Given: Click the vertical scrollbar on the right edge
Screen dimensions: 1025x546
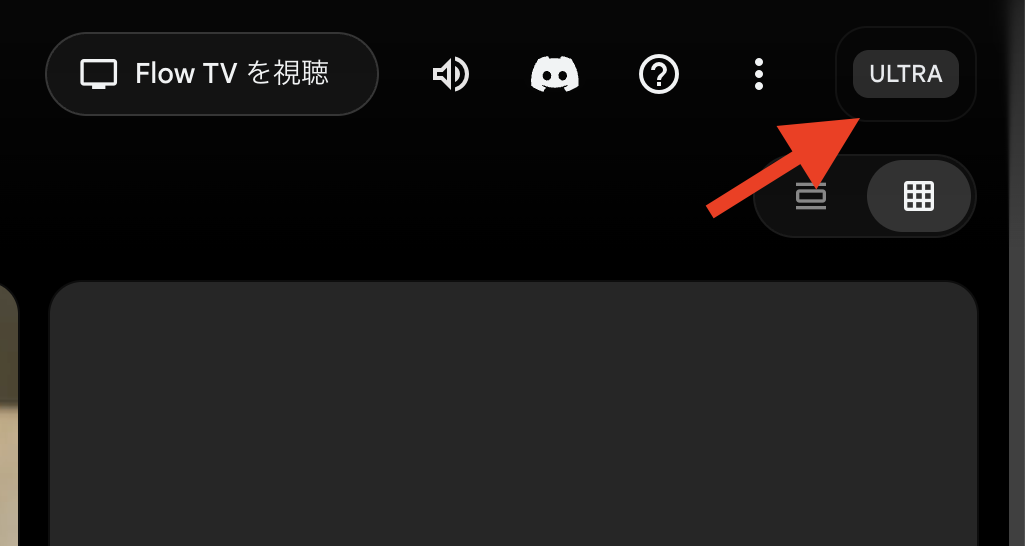Looking at the screenshot, I should tap(1017, 273).
